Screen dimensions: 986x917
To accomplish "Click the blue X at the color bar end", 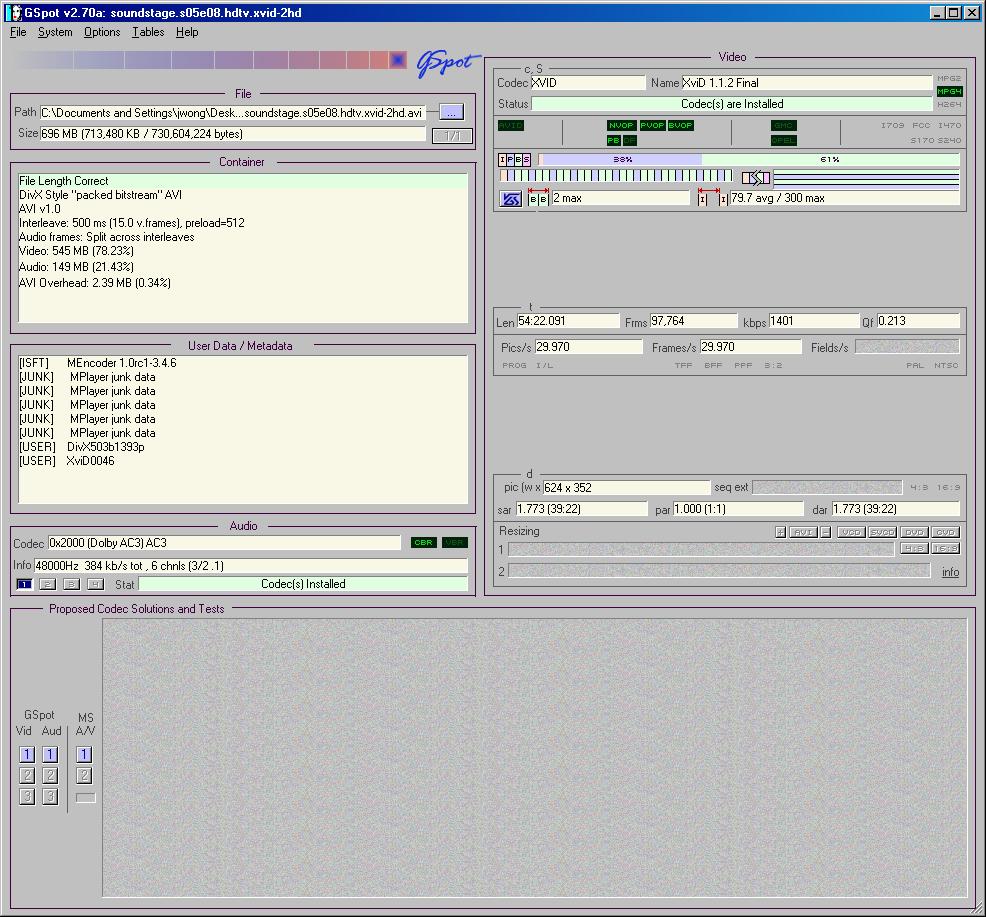I will click(x=398, y=60).
